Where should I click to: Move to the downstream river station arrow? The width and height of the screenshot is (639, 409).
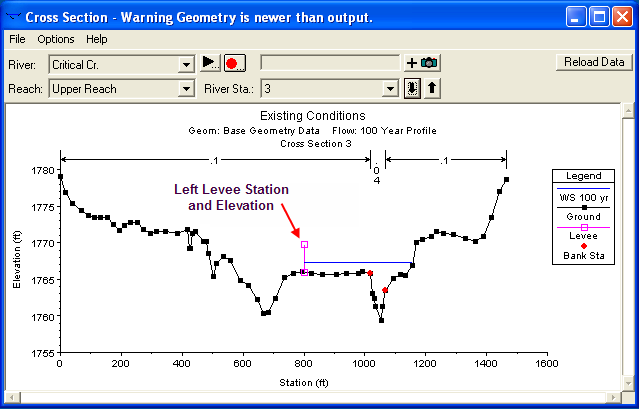click(413, 88)
